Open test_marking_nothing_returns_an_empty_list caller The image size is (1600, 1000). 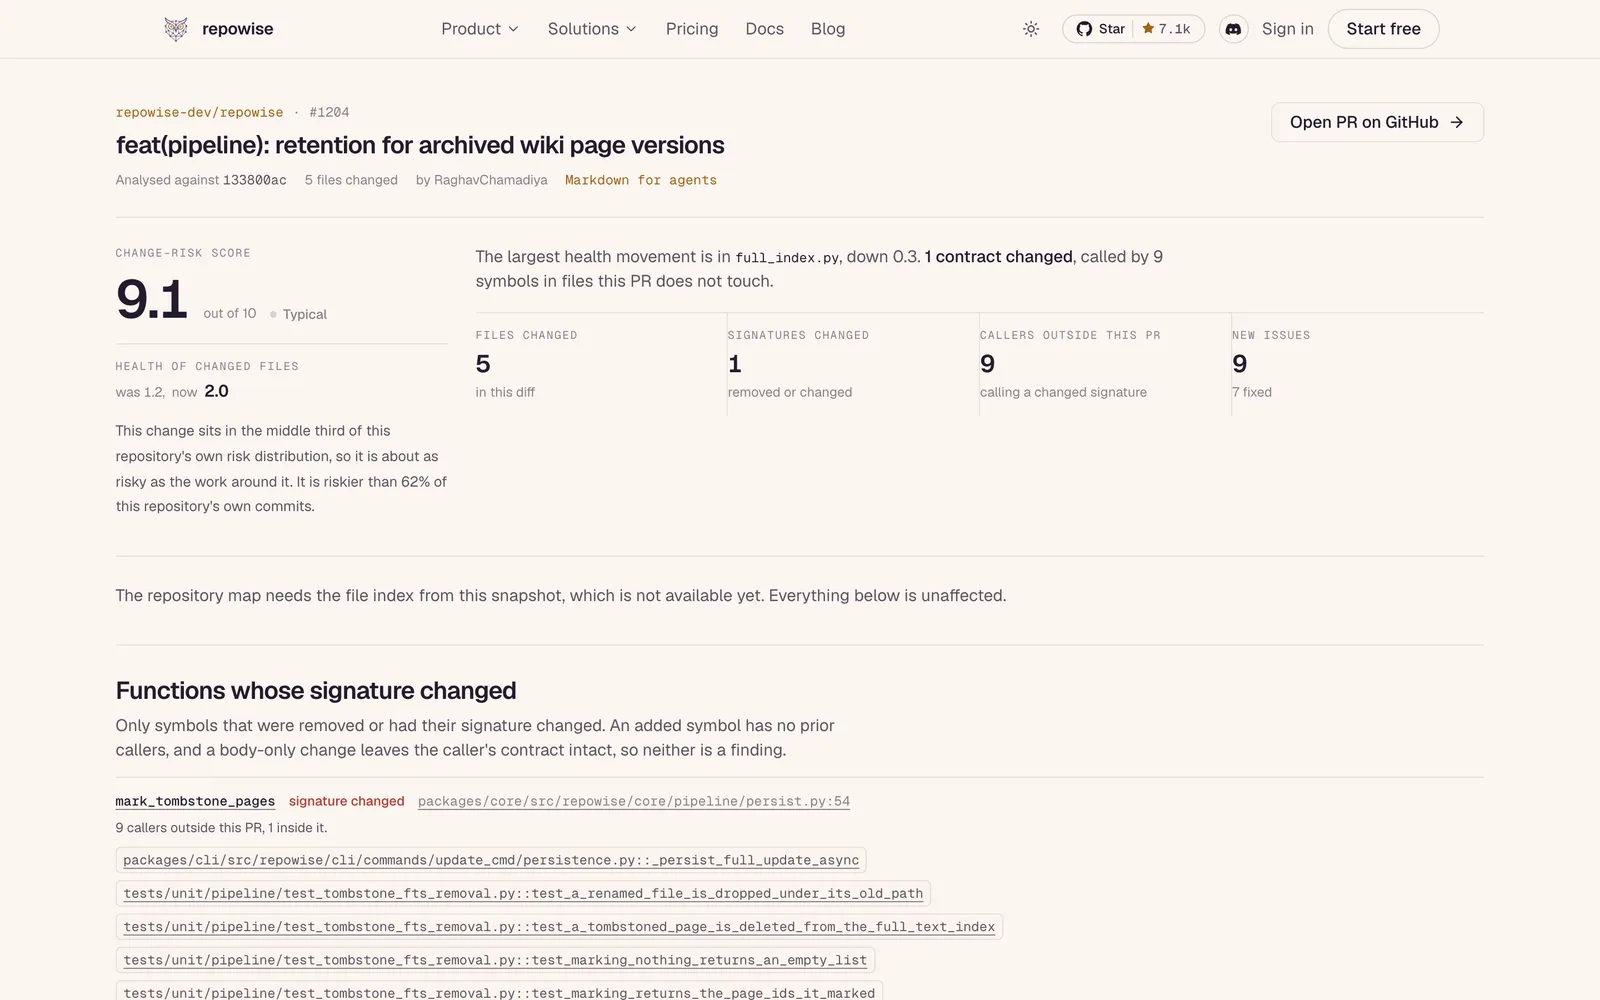point(495,960)
